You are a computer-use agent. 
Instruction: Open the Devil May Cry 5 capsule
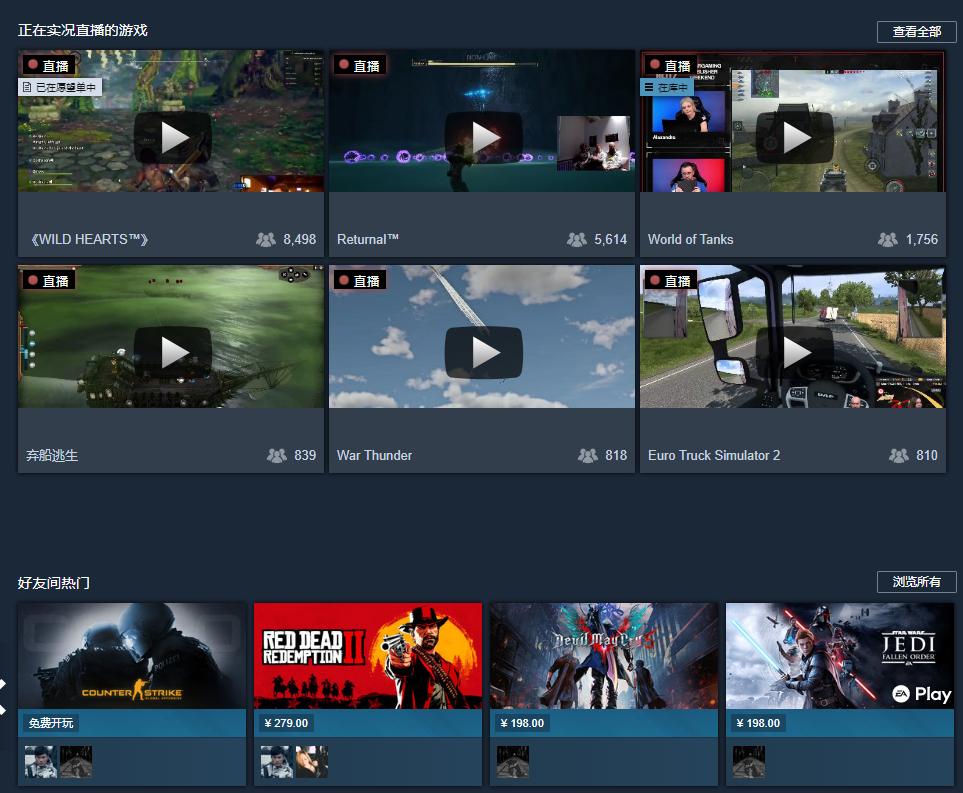pyautogui.click(x=604, y=656)
